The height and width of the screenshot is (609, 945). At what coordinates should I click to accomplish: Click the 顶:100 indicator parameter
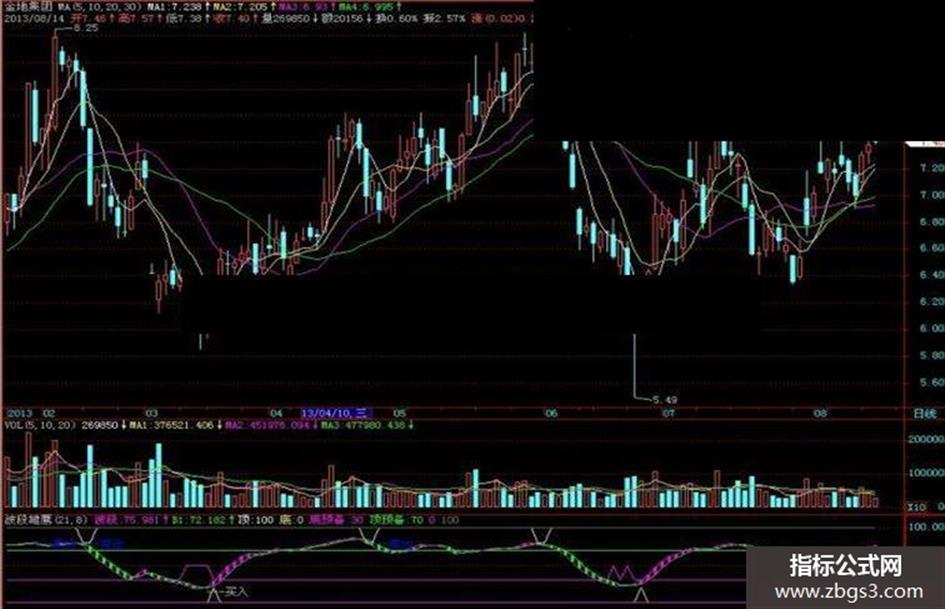pyautogui.click(x=255, y=520)
